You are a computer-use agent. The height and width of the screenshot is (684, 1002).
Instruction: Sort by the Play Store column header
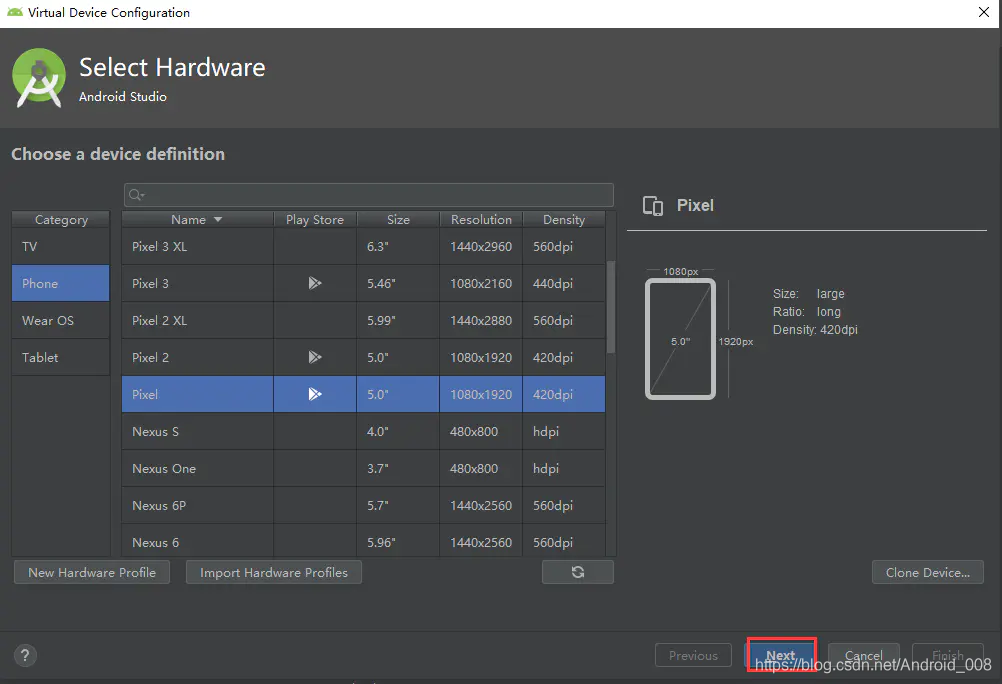[315, 219]
